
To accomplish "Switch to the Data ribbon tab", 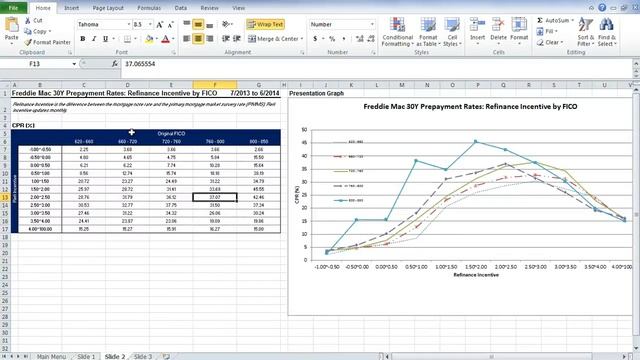I will tap(180, 8).
